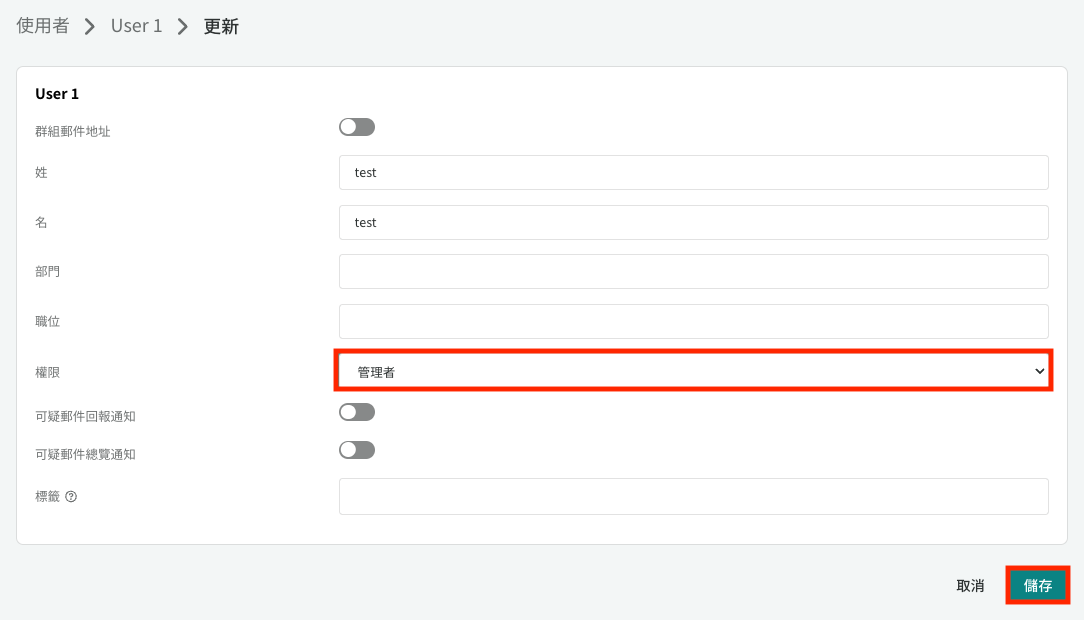Viewport: 1084px width, 620px height.
Task: Click the 取消 cancel button
Action: tap(970, 585)
